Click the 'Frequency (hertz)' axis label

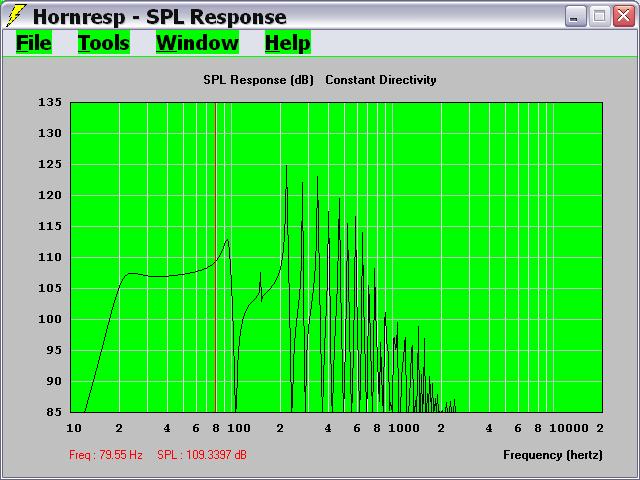click(x=553, y=455)
